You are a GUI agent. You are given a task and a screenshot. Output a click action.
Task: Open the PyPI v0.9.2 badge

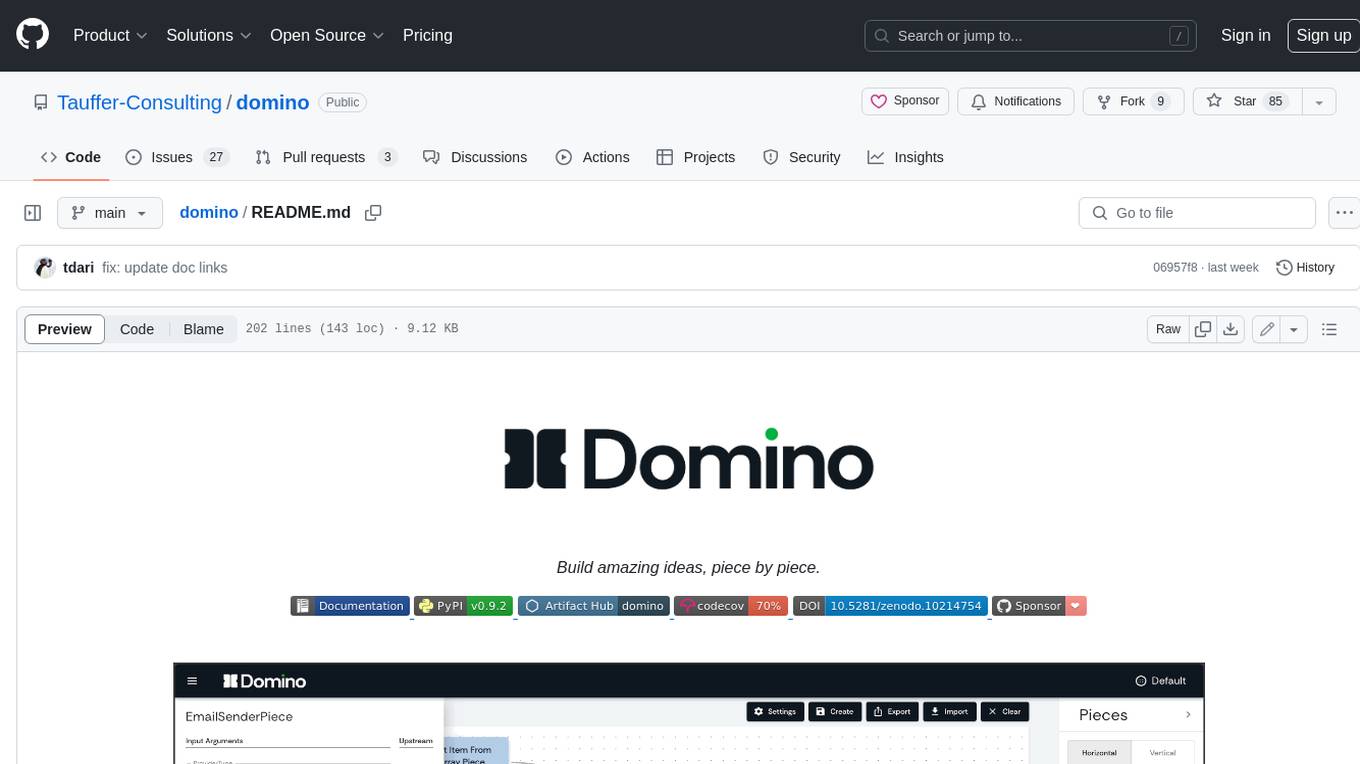[464, 606]
